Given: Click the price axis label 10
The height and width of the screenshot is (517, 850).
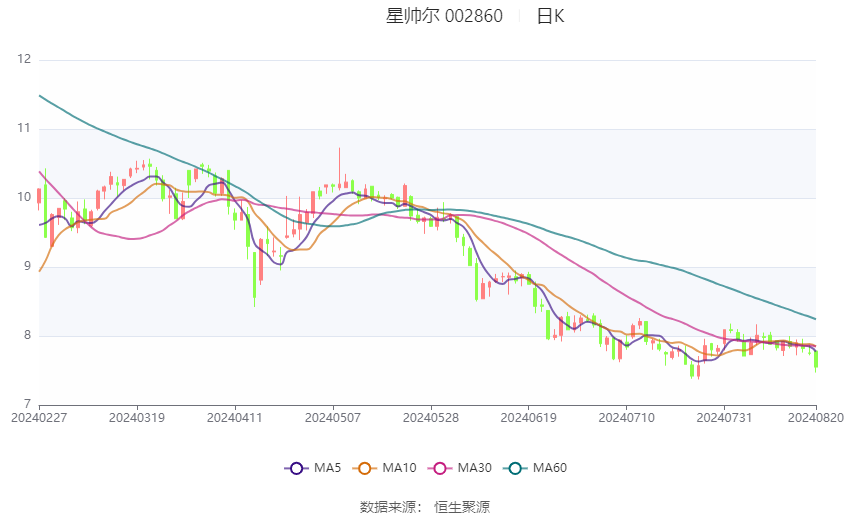Looking at the screenshot, I should 24,197.
